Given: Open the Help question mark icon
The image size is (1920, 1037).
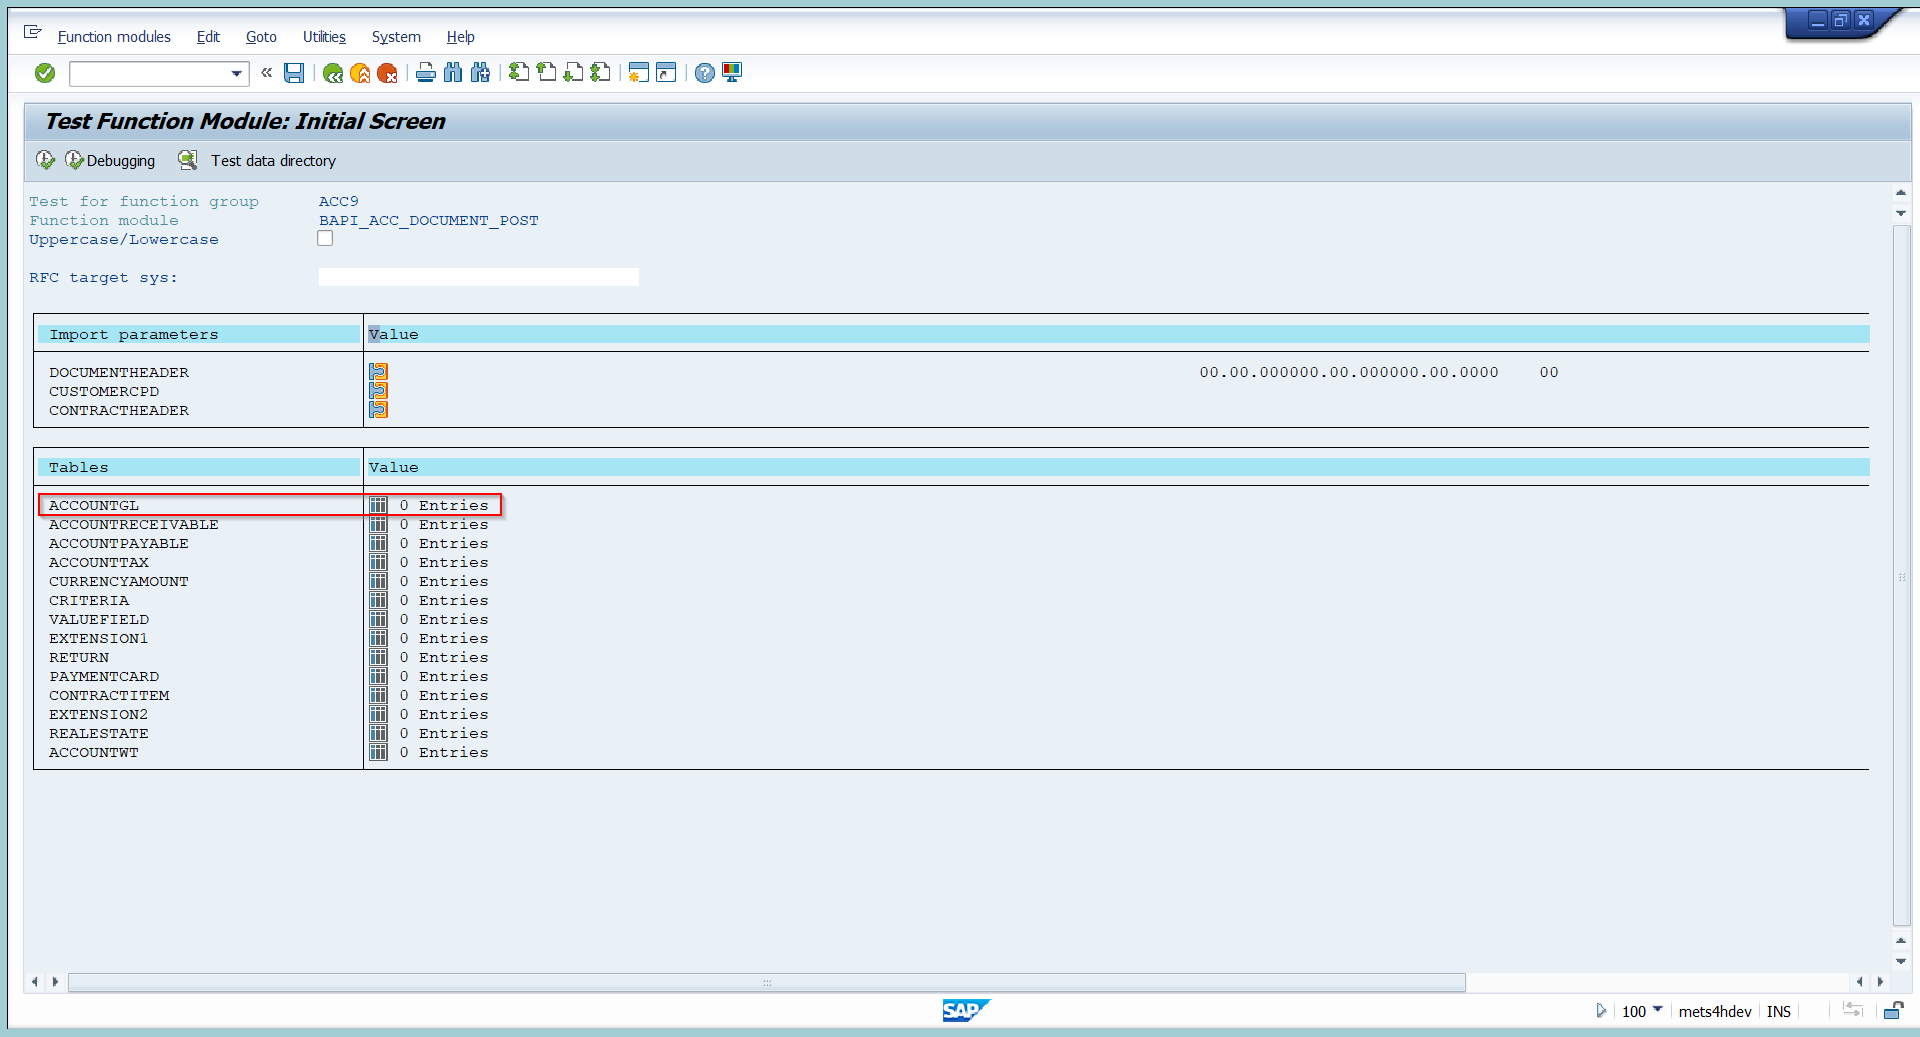Looking at the screenshot, I should (x=705, y=73).
